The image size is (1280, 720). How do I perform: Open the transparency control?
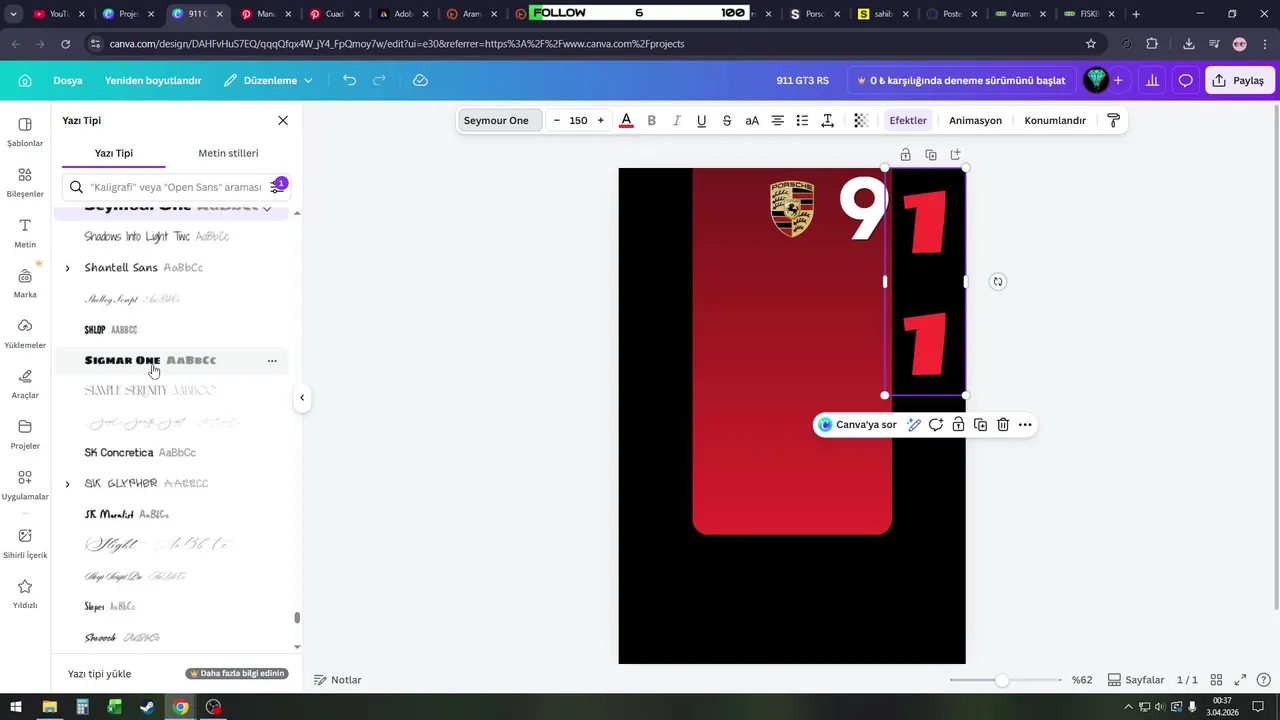[x=860, y=120]
